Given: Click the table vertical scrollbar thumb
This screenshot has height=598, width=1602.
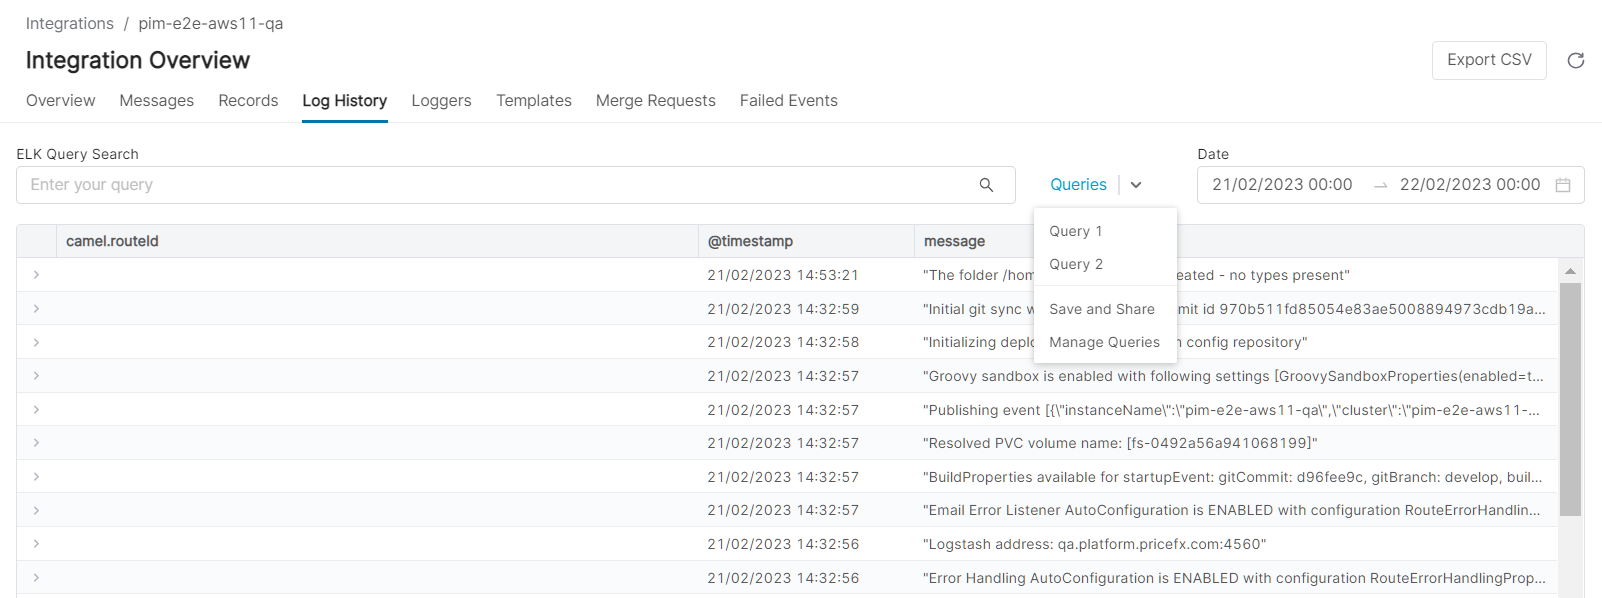Looking at the screenshot, I should click(x=1570, y=399).
